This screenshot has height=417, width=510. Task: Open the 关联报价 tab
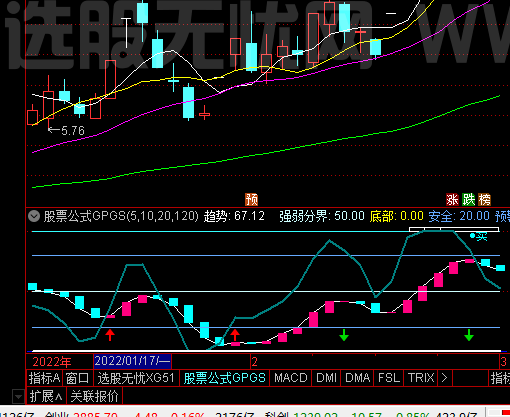(x=95, y=396)
